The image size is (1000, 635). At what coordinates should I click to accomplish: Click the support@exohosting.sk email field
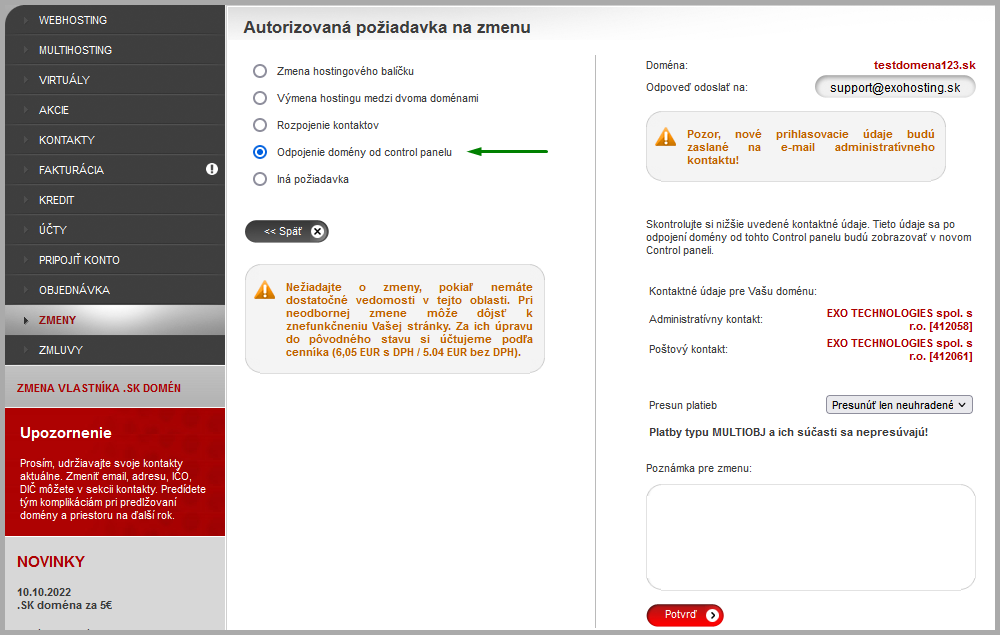896,87
